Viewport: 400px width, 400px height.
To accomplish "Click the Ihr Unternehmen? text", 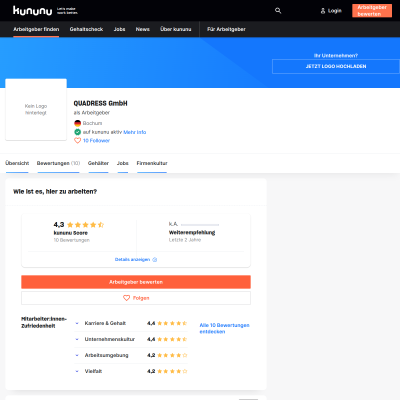I will [x=336, y=56].
